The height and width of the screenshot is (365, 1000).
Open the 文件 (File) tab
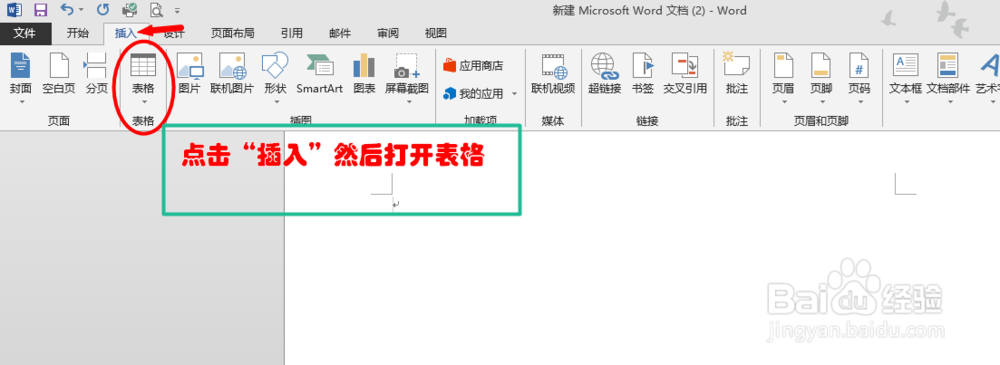24,33
